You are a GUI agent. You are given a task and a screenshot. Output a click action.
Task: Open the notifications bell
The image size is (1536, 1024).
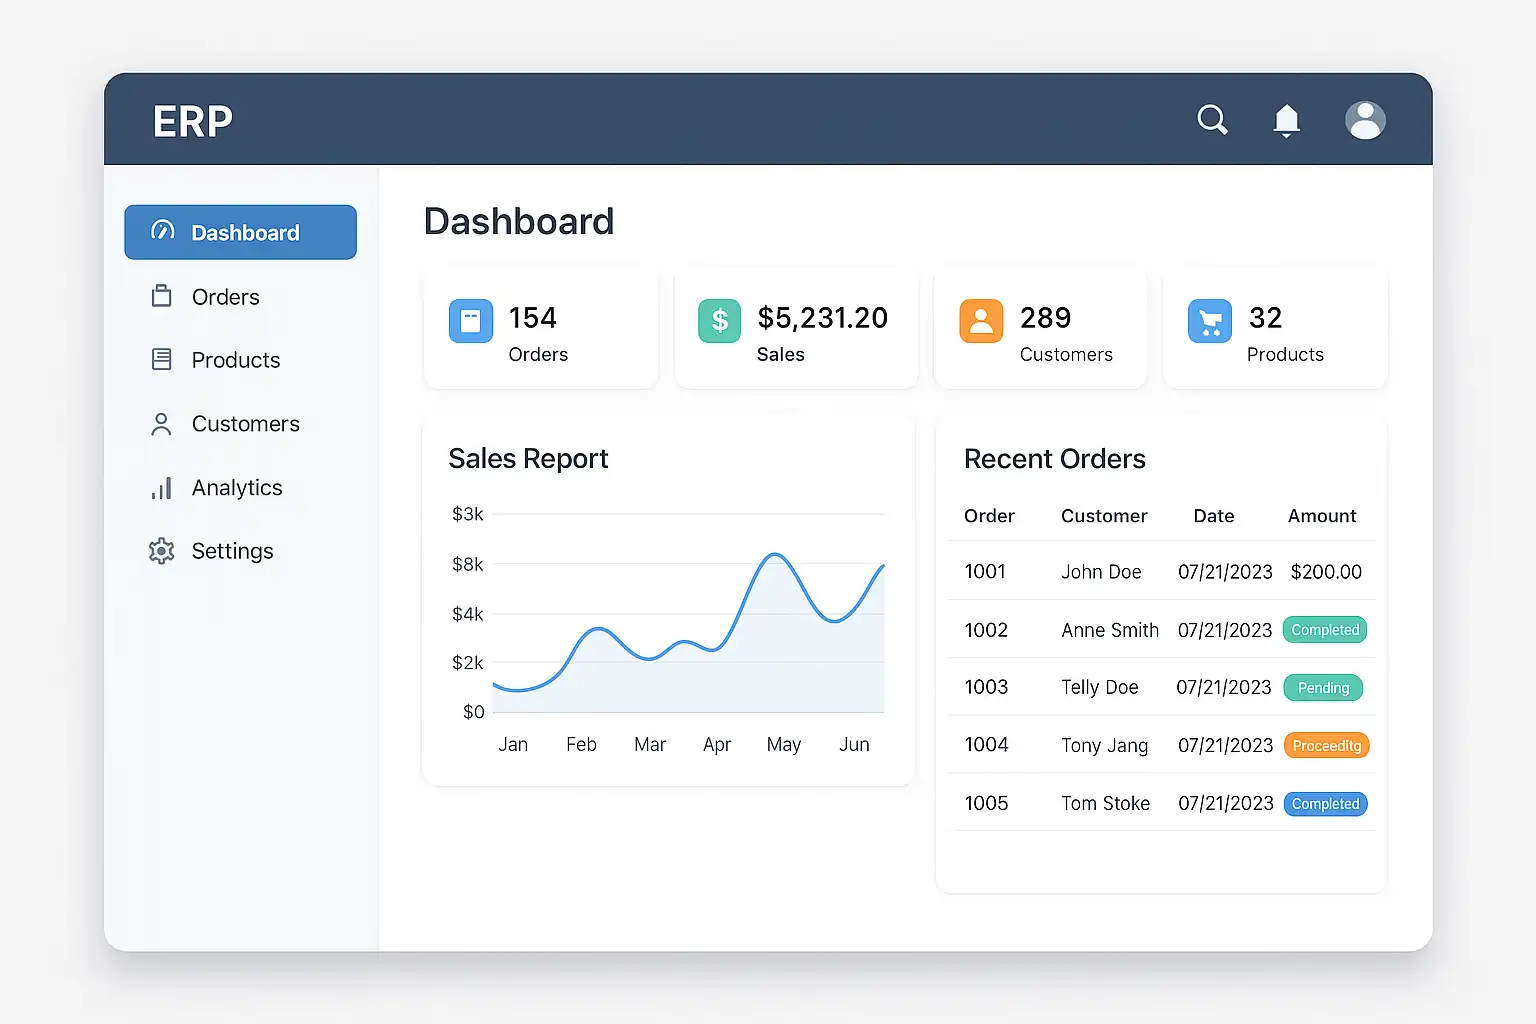click(x=1287, y=120)
